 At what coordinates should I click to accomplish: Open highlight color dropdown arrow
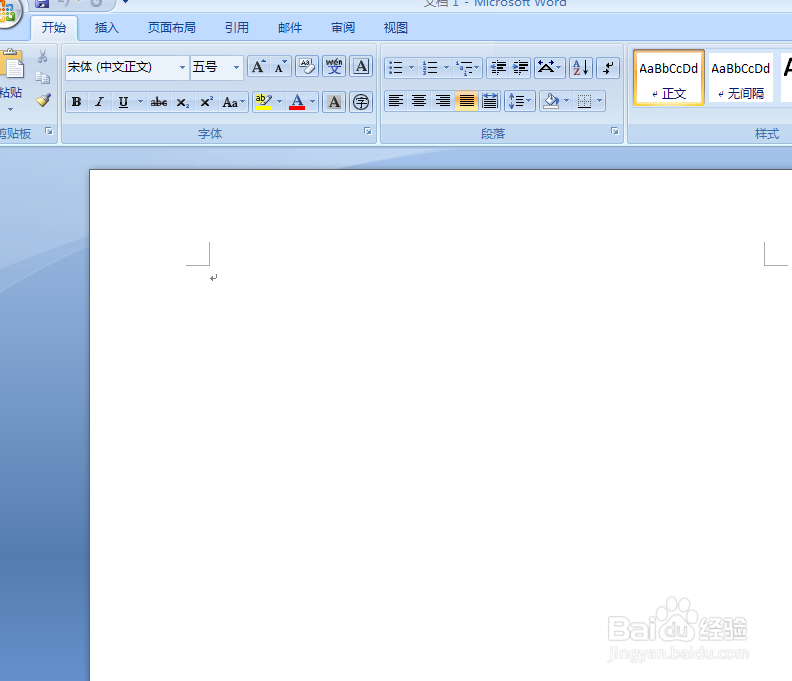pos(279,102)
